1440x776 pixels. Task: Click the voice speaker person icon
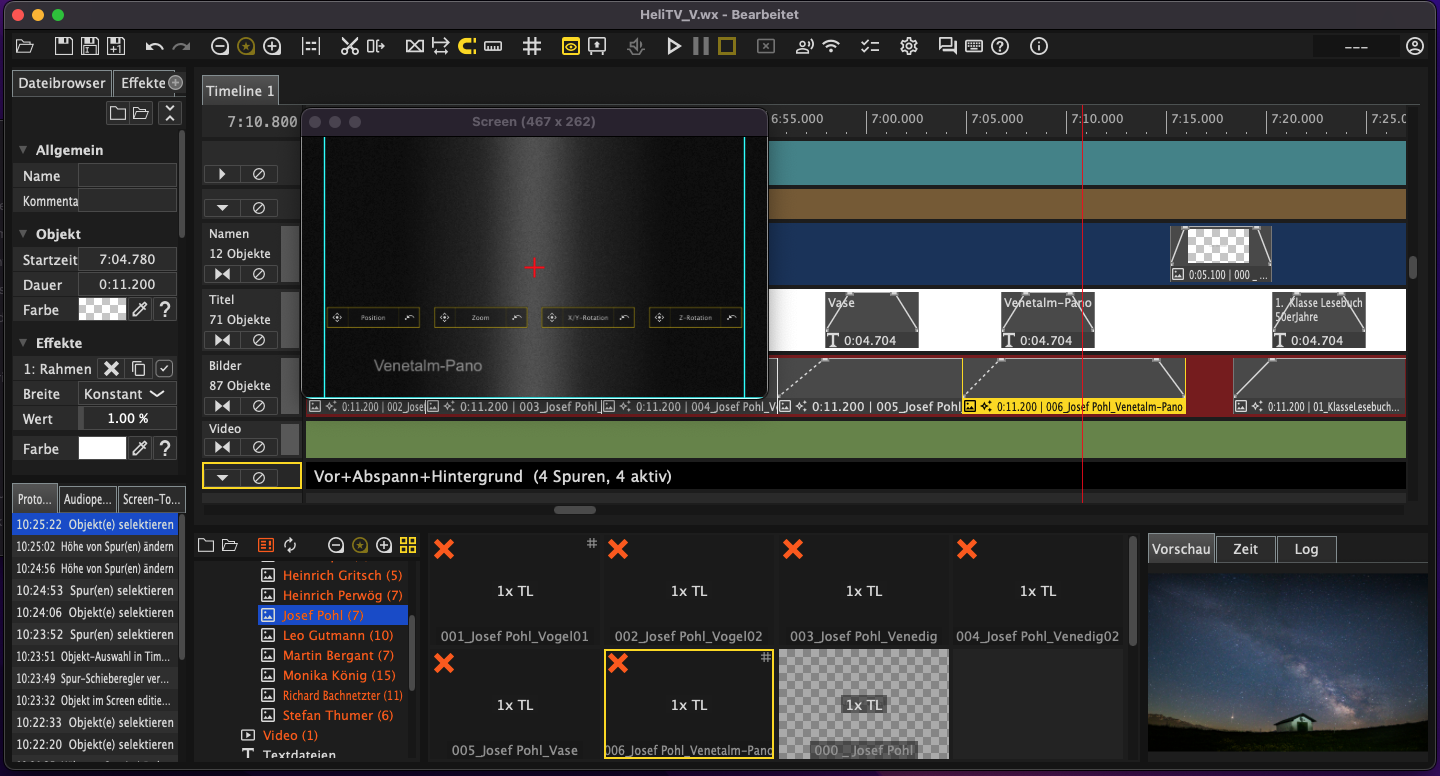(804, 46)
